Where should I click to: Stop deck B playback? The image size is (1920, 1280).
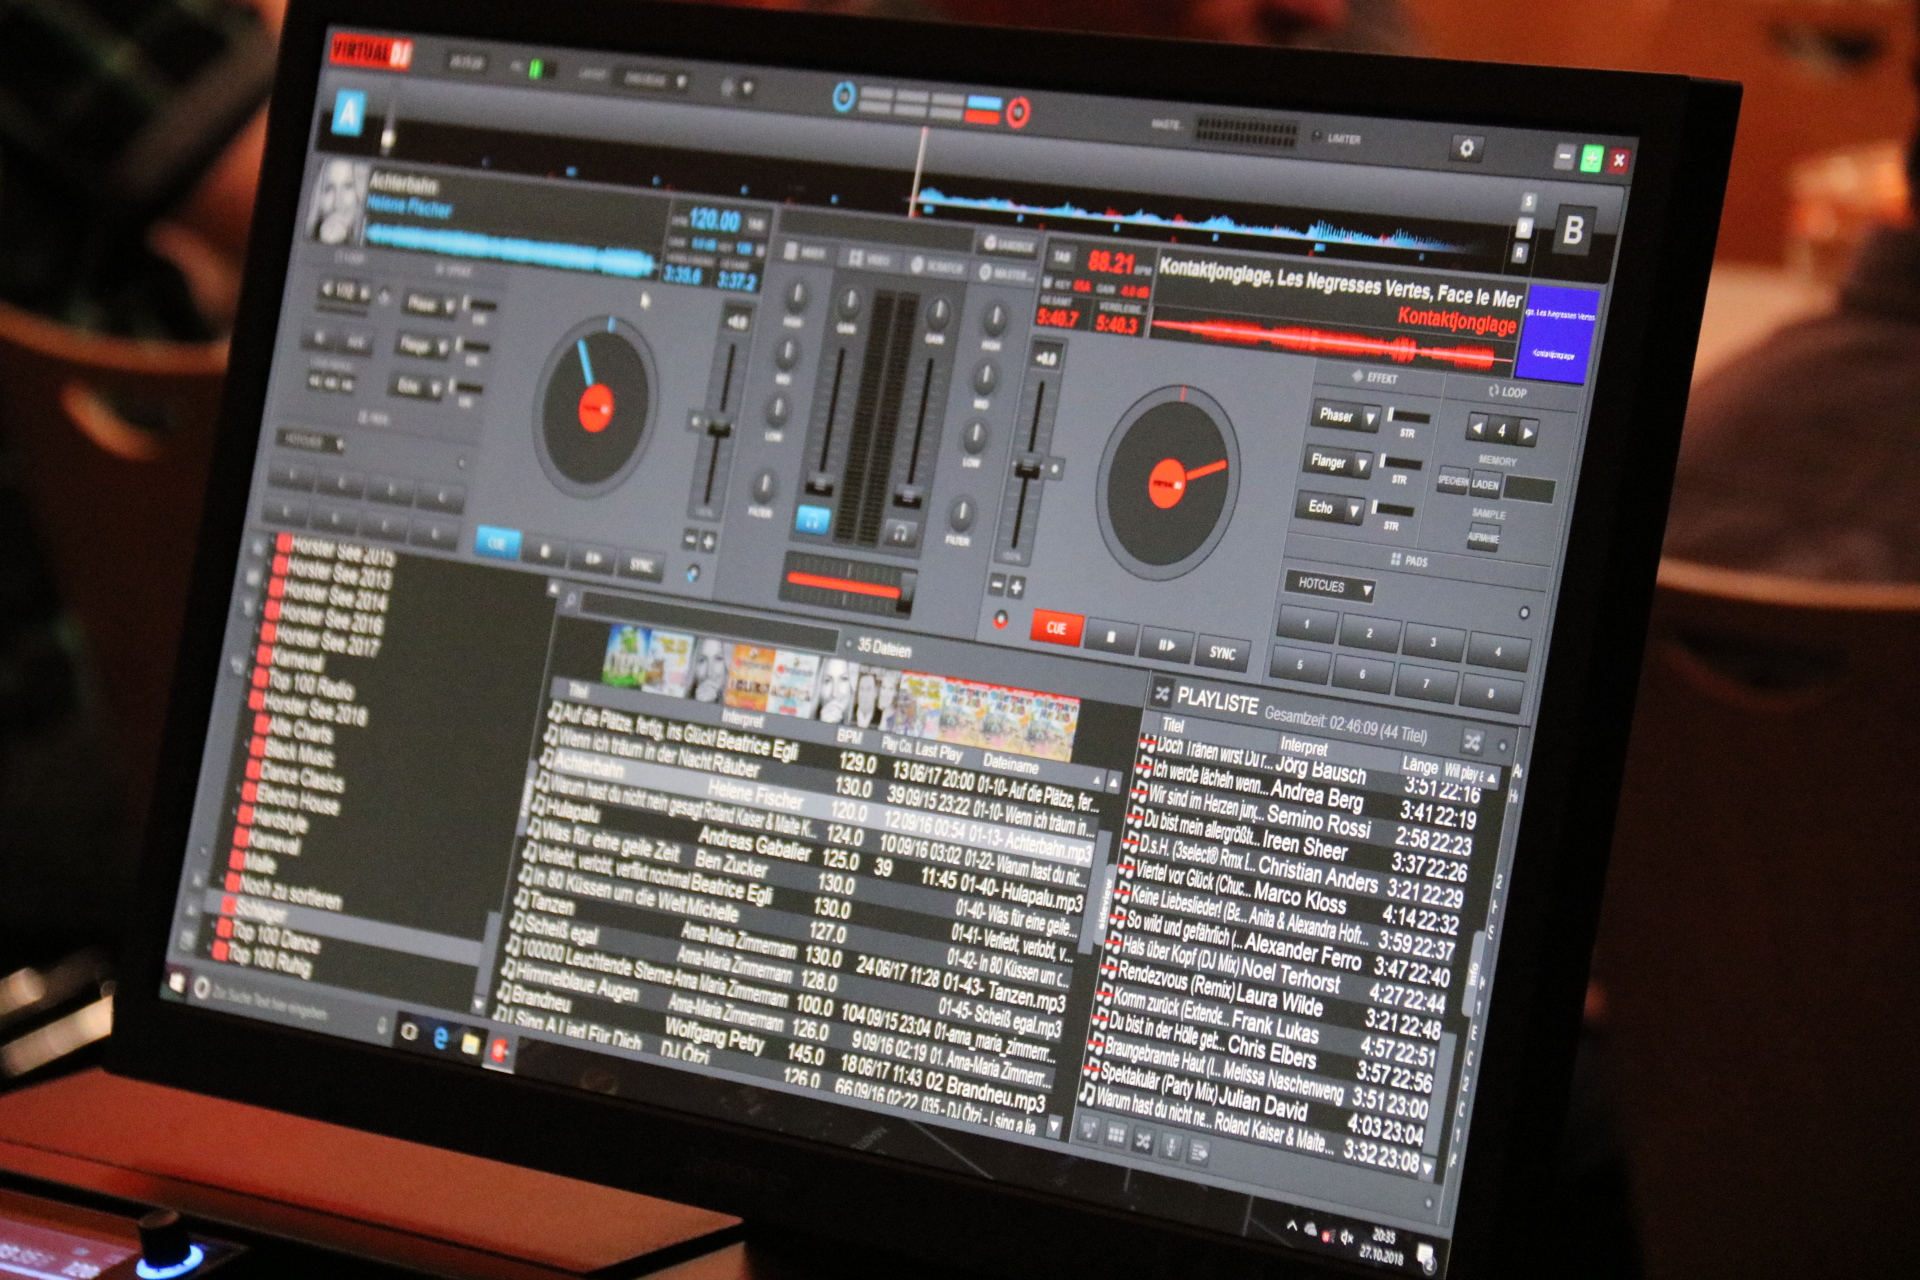point(1111,637)
